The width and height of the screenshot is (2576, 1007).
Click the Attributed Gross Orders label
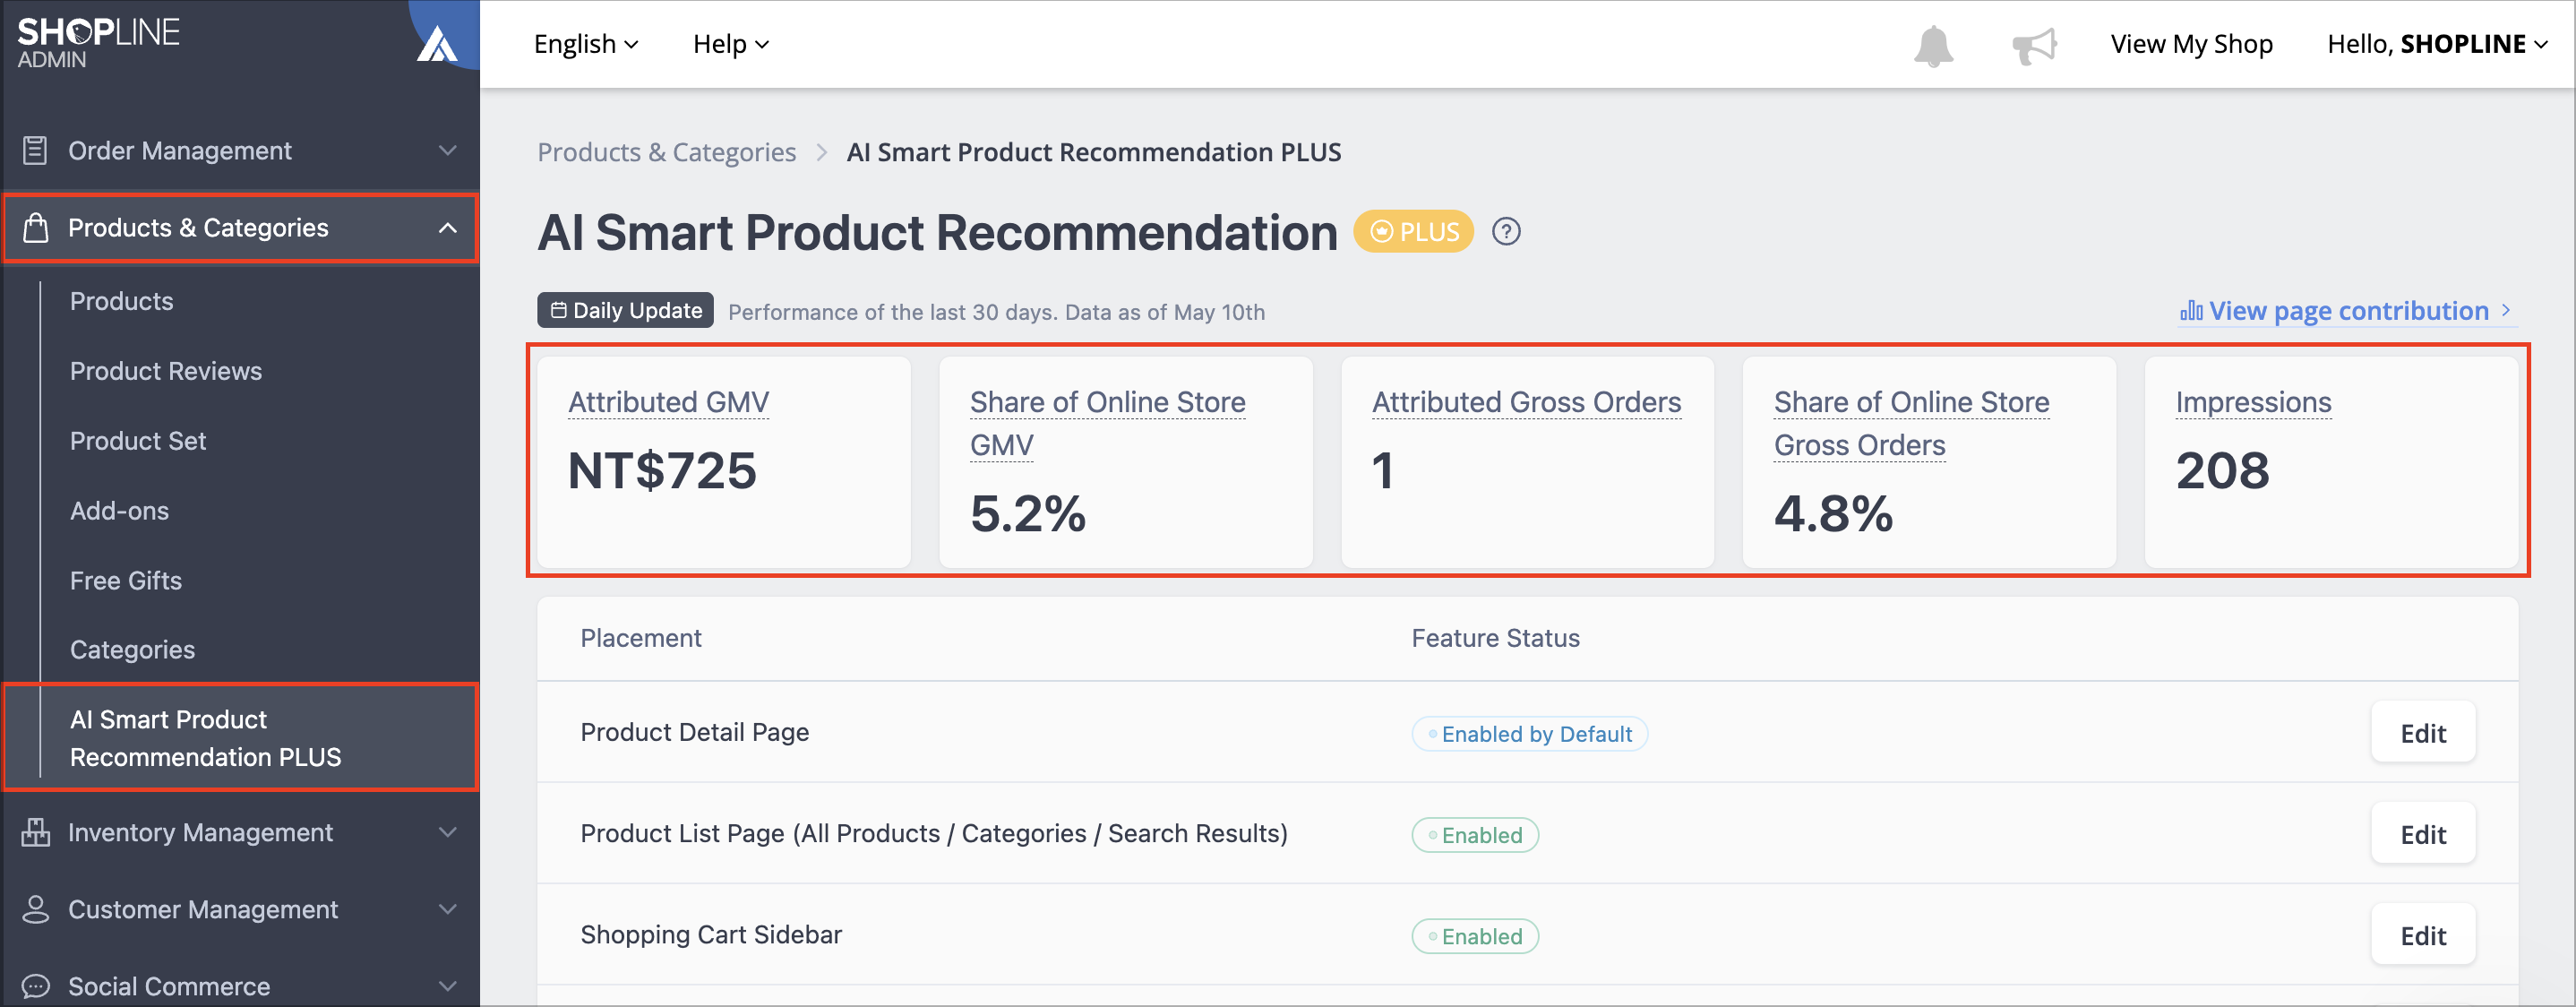tap(1526, 402)
